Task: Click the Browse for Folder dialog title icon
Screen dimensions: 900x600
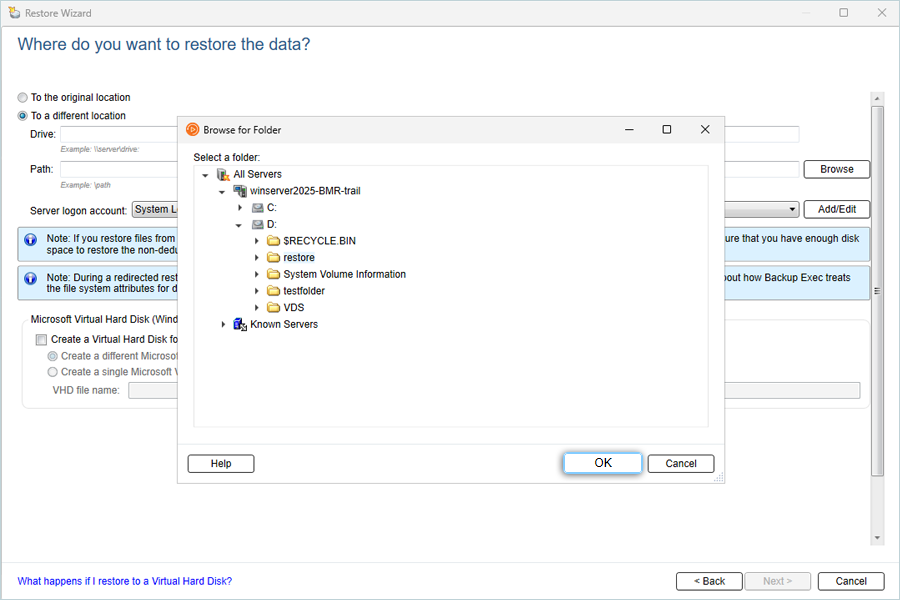Action: [x=192, y=130]
